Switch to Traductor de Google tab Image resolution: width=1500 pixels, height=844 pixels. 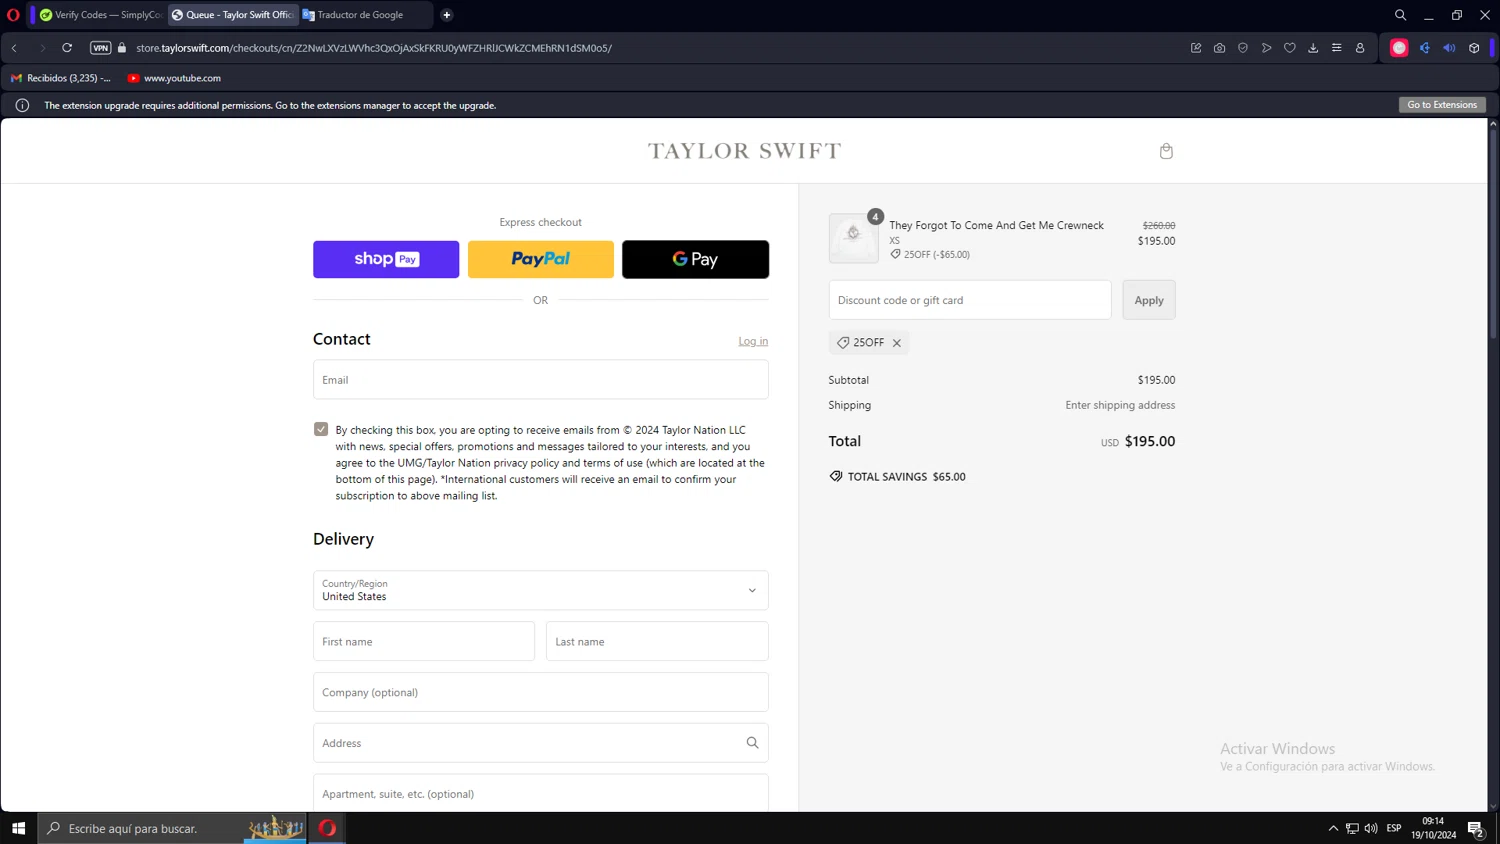365,15
